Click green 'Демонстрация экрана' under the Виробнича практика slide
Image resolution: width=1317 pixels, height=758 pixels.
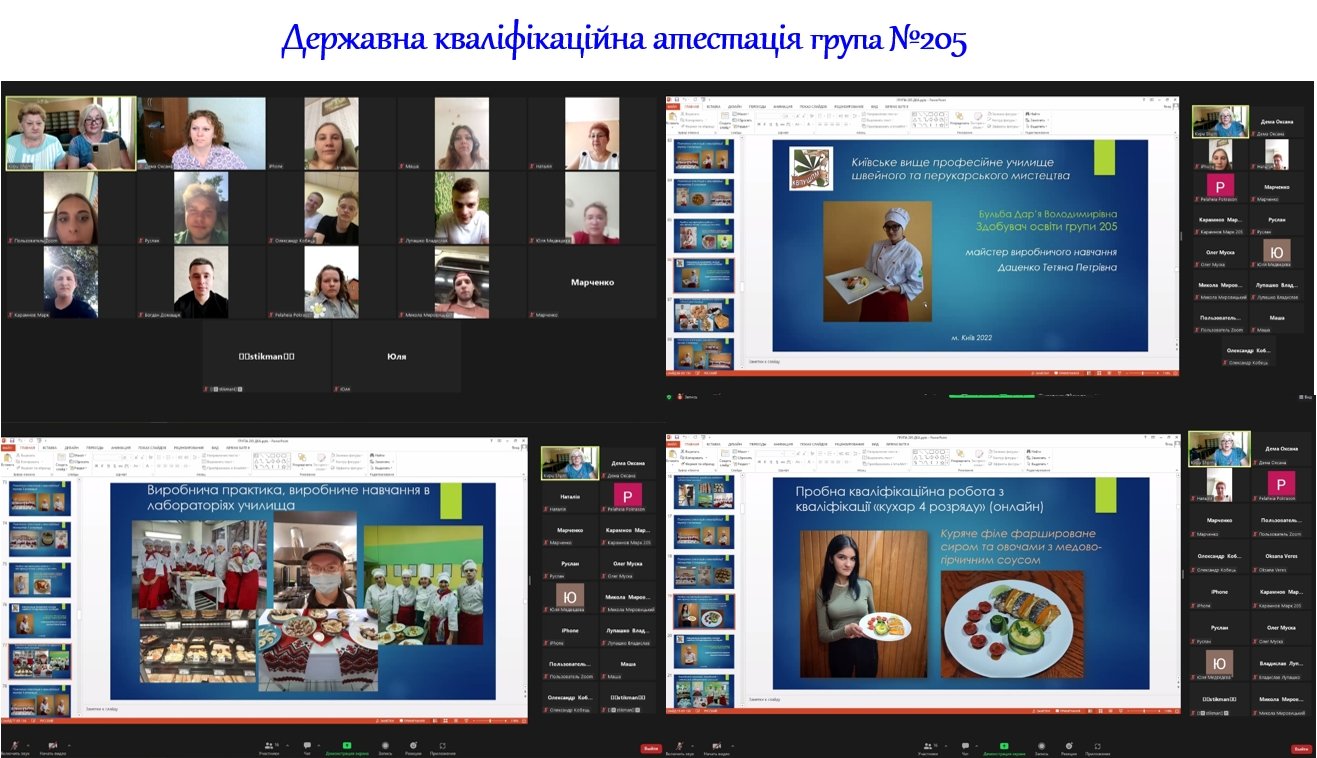(347, 748)
